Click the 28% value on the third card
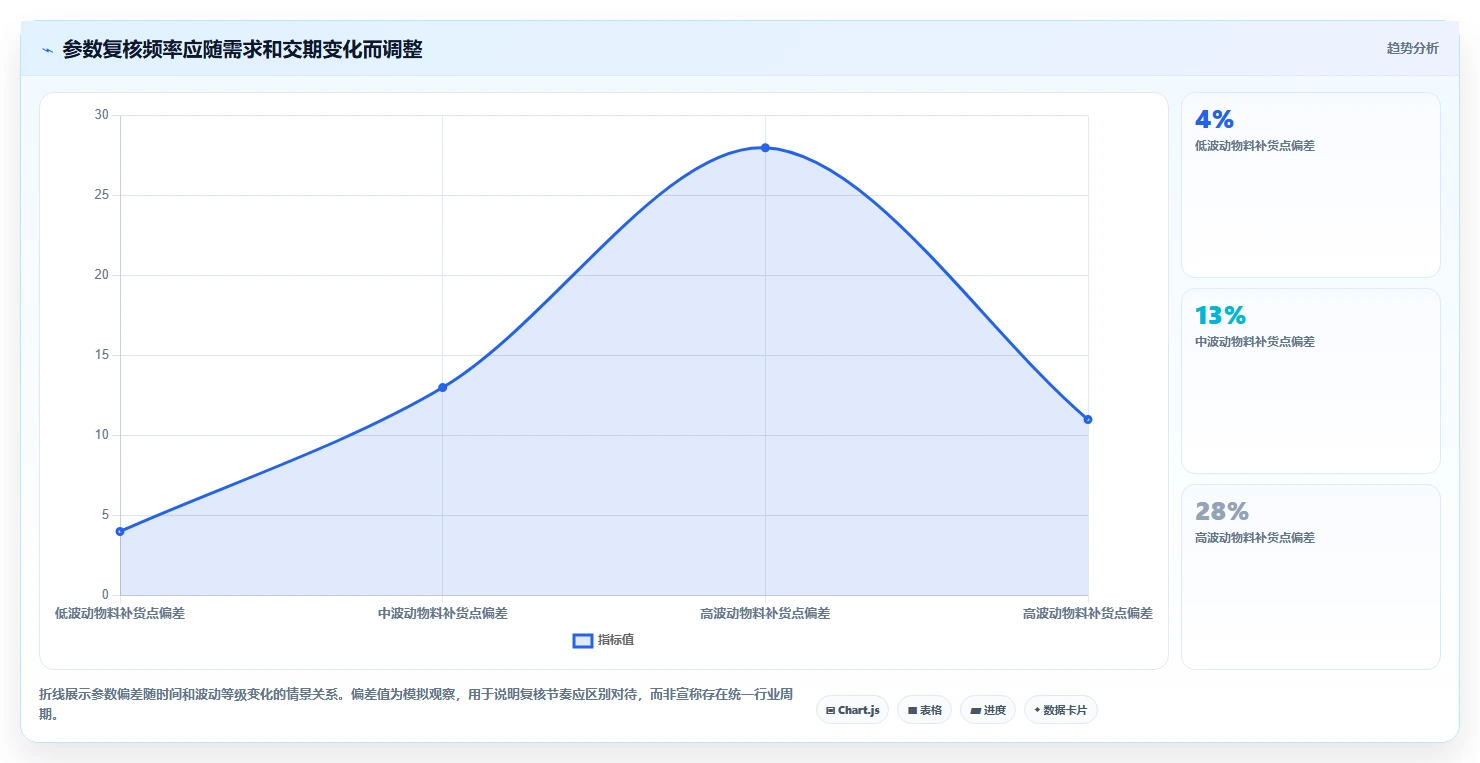Image resolution: width=1480 pixels, height=763 pixels. click(1222, 511)
